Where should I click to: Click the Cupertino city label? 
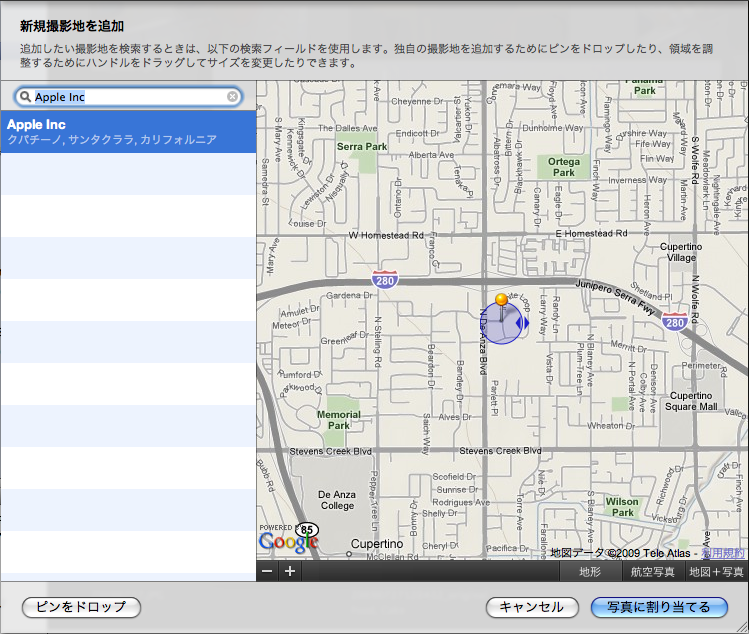coord(377,544)
